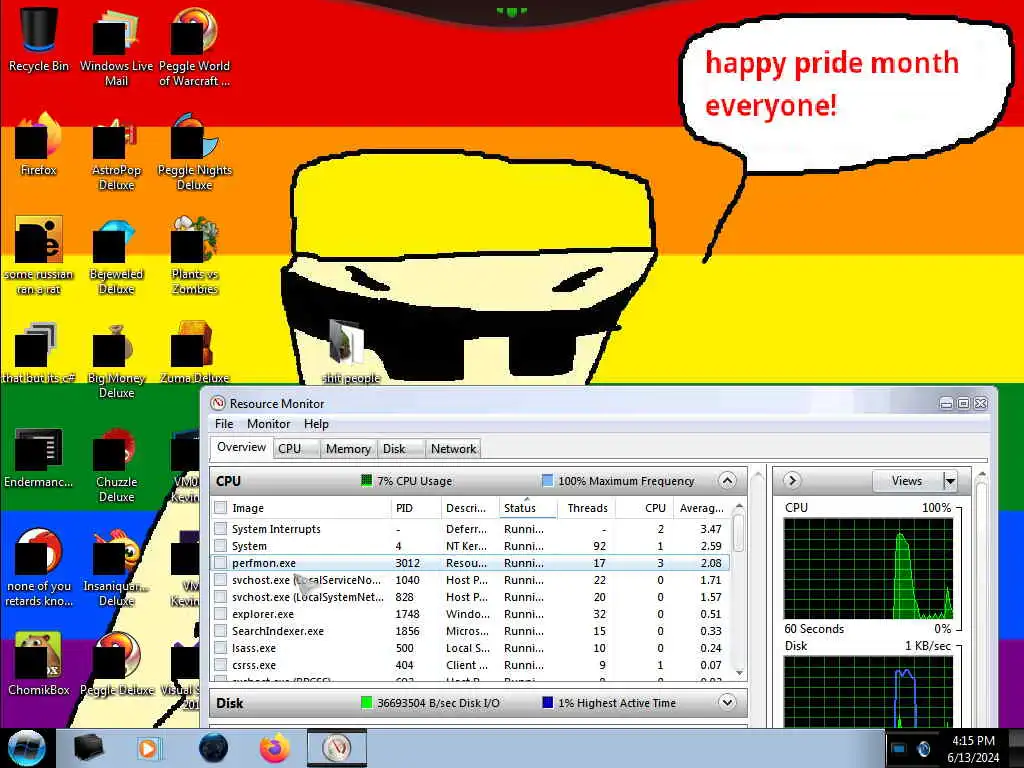
Task: Click the black folder taskbar icon
Action: point(88,748)
